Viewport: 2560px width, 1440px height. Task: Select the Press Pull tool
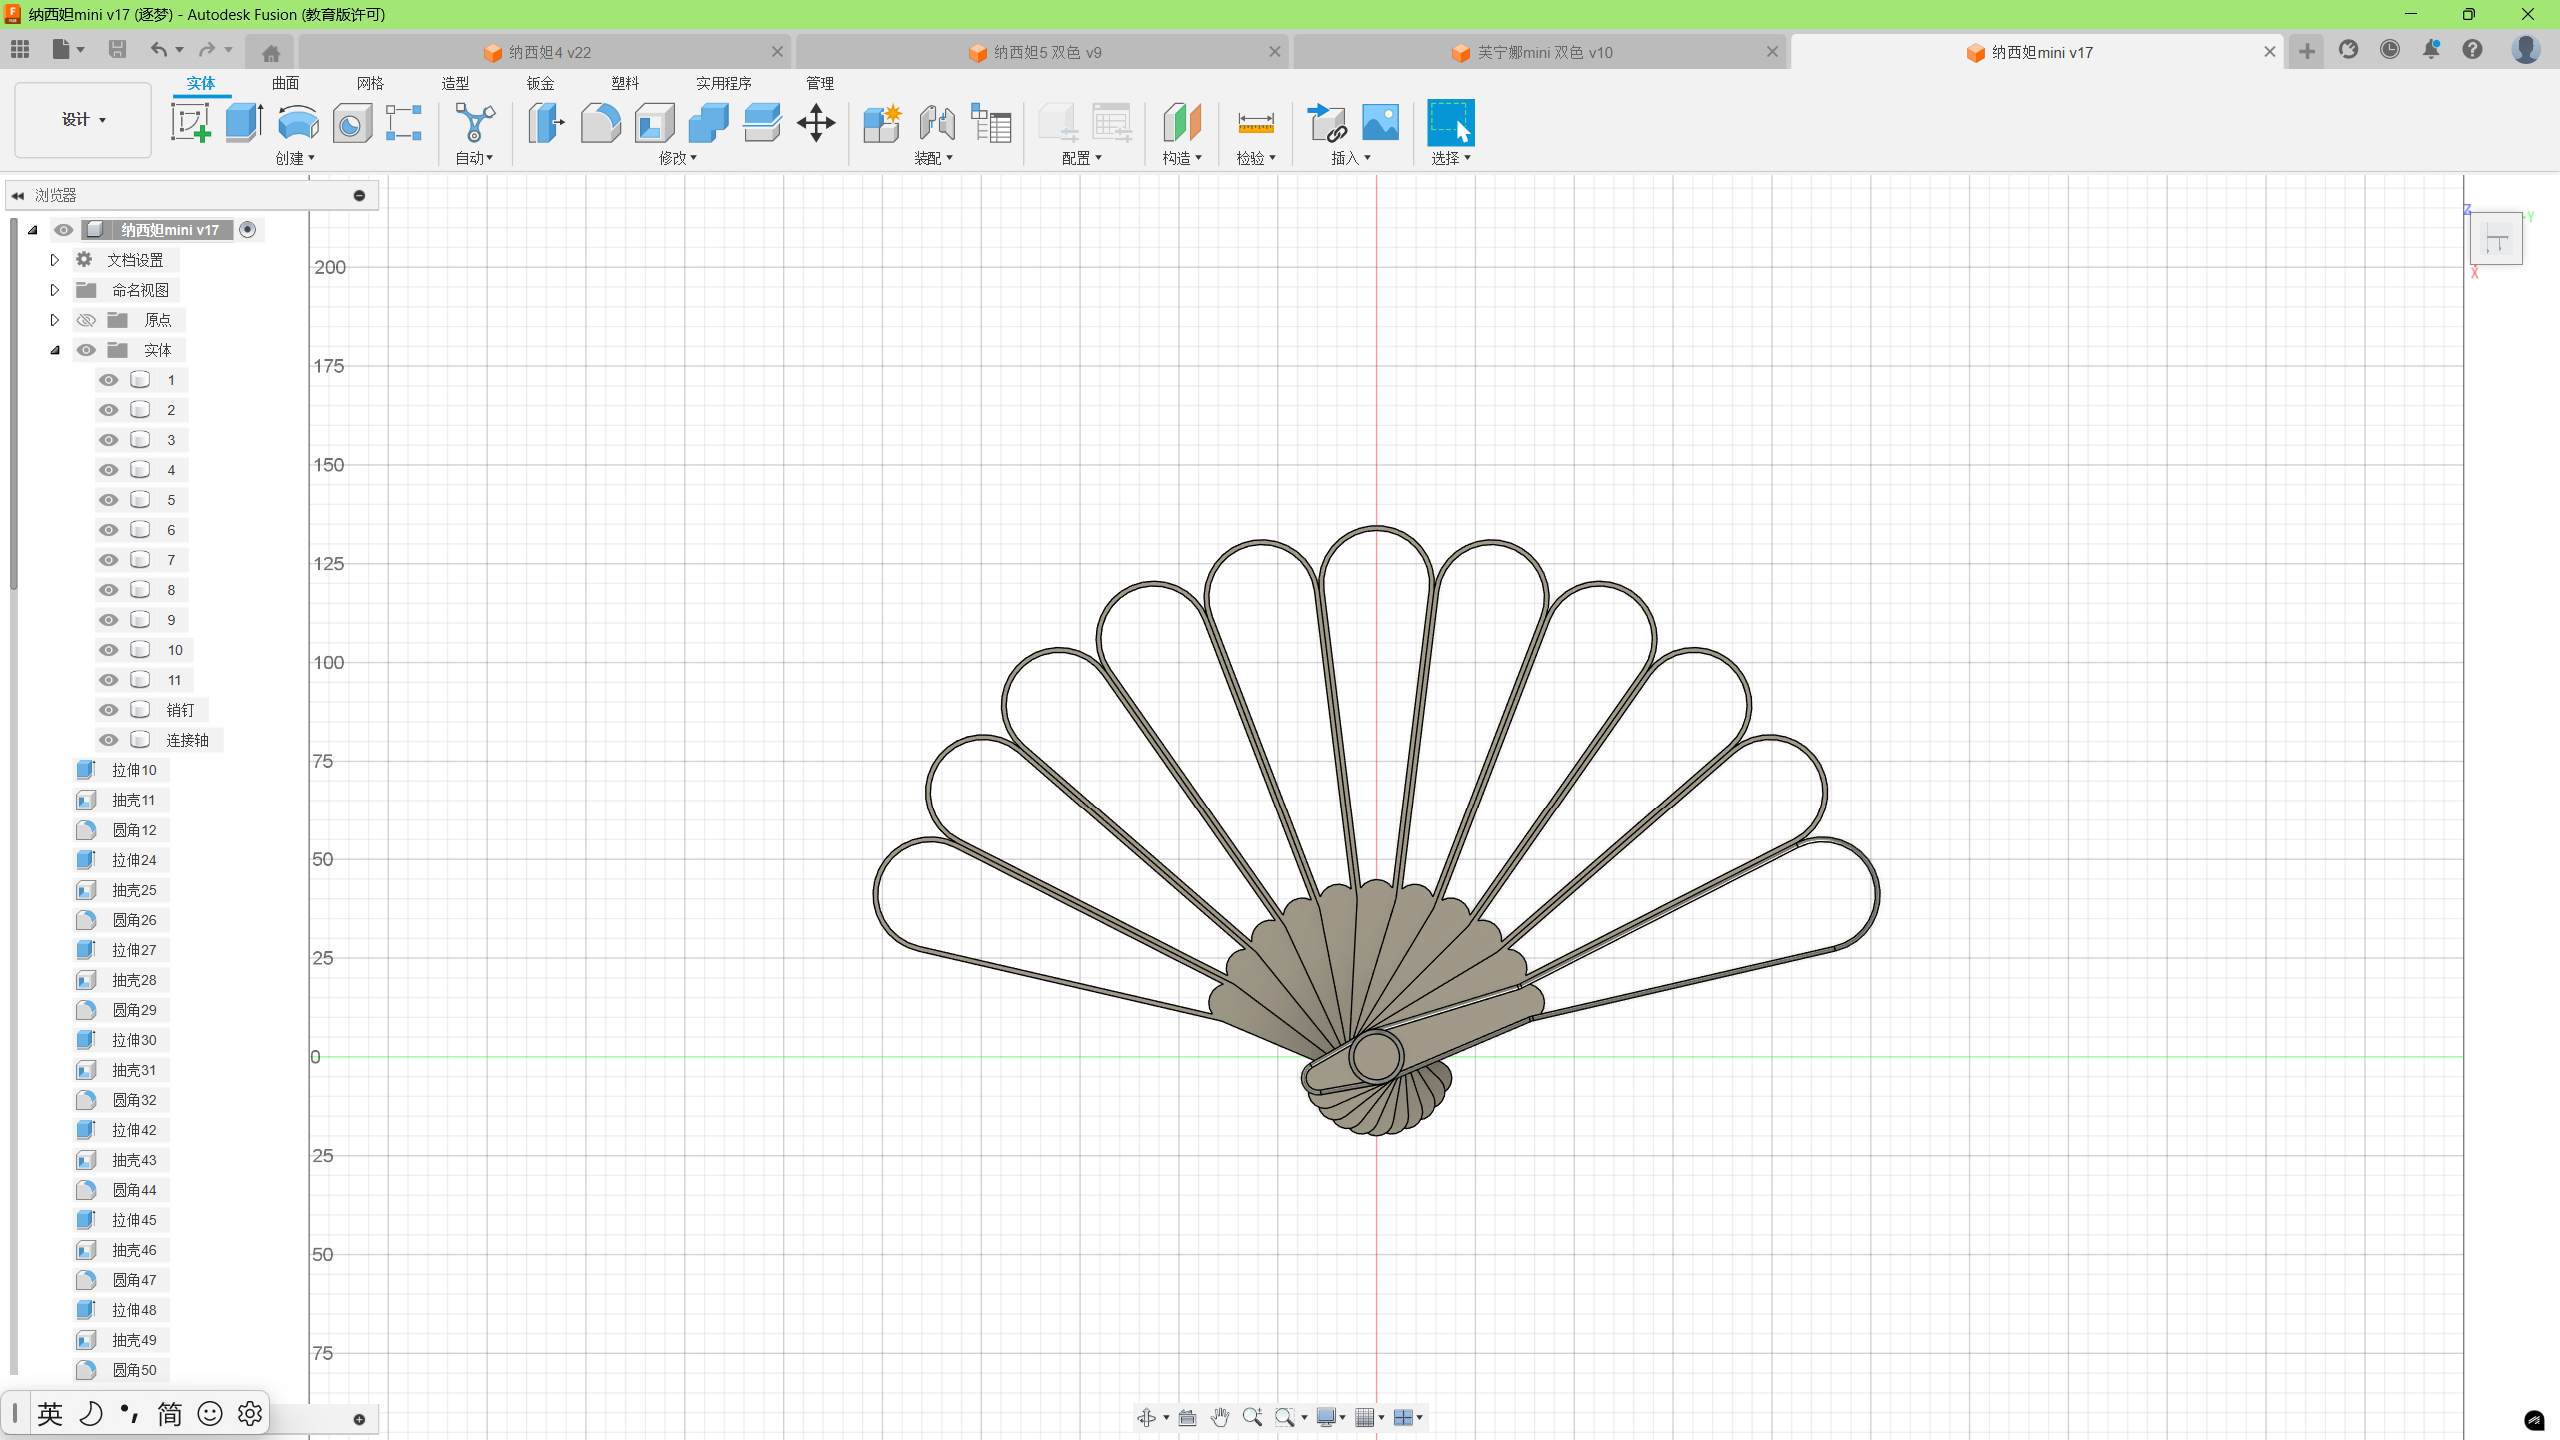click(x=546, y=123)
